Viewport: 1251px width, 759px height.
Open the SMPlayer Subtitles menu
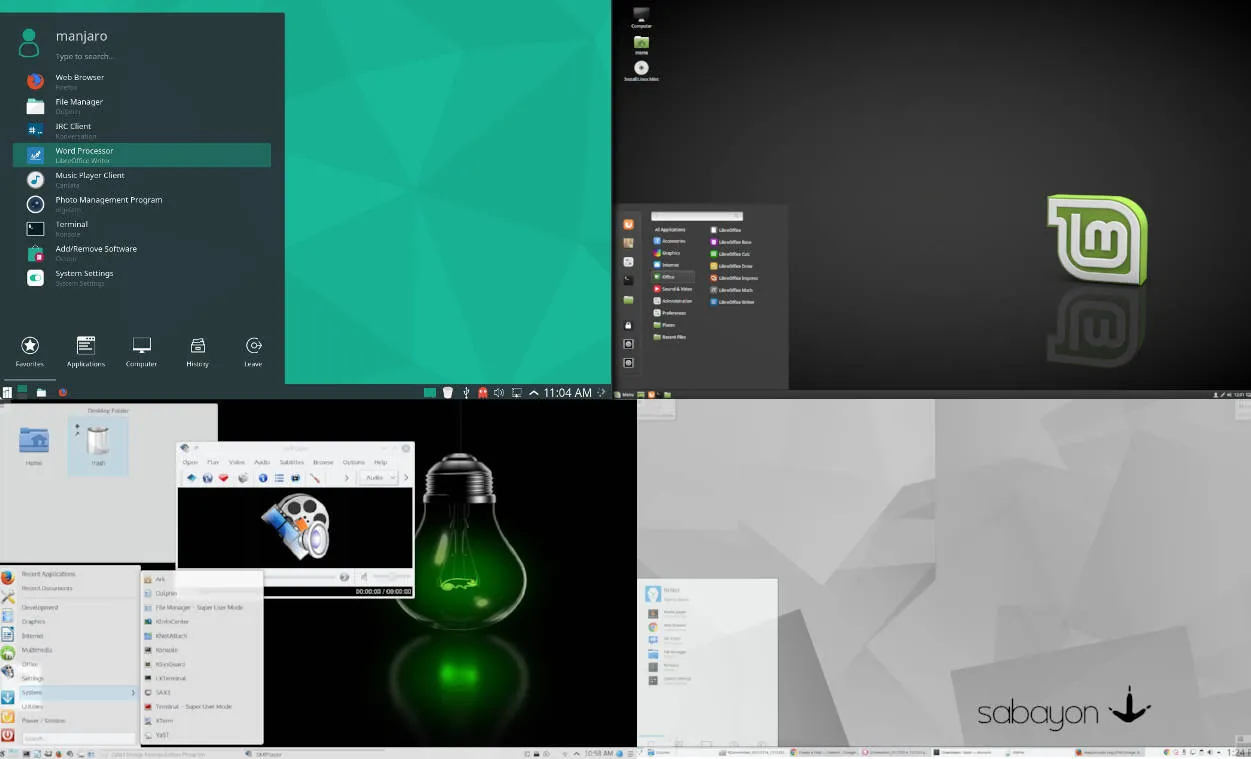(291, 462)
